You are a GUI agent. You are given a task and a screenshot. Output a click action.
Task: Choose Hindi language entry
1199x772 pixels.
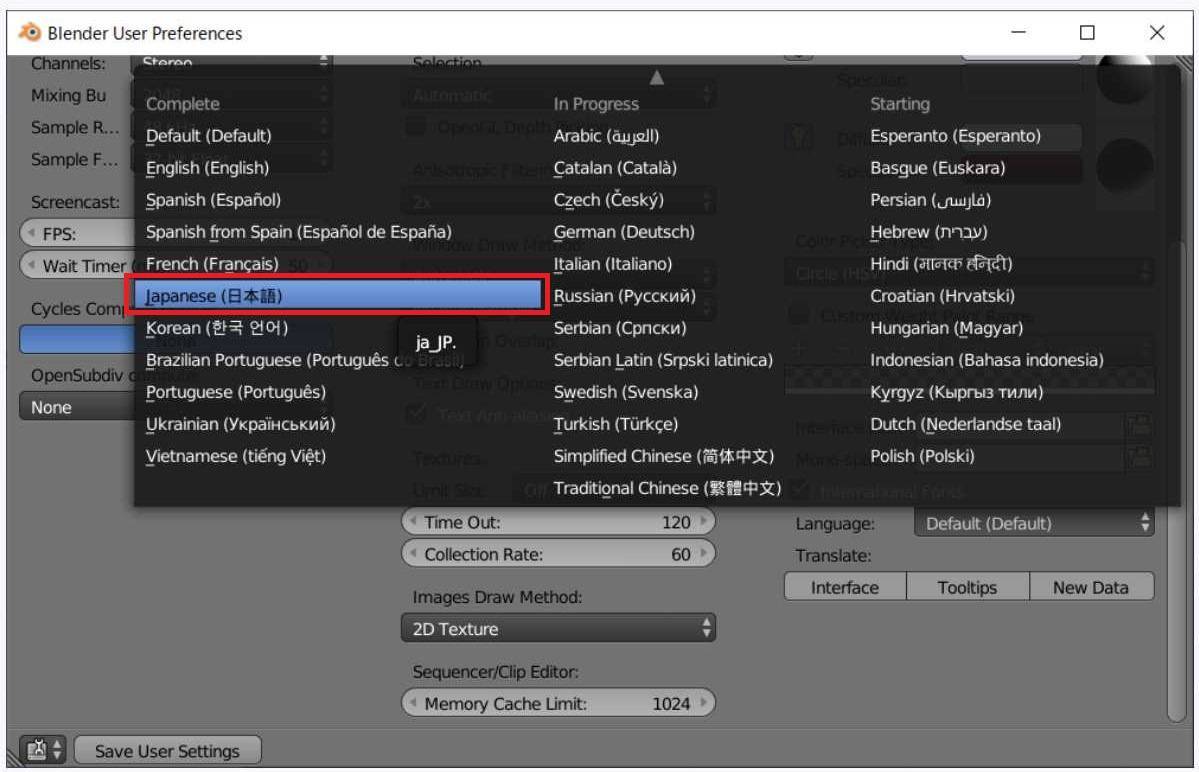click(x=941, y=264)
